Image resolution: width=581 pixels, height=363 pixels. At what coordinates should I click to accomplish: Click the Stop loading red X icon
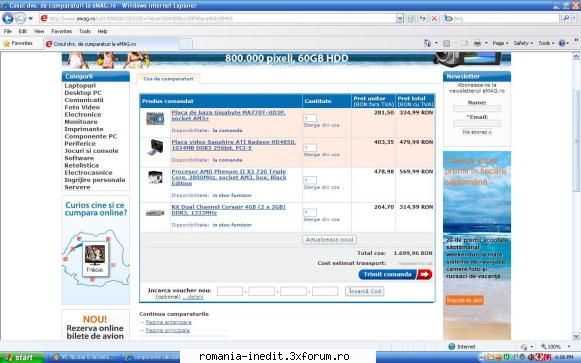tap(435, 18)
